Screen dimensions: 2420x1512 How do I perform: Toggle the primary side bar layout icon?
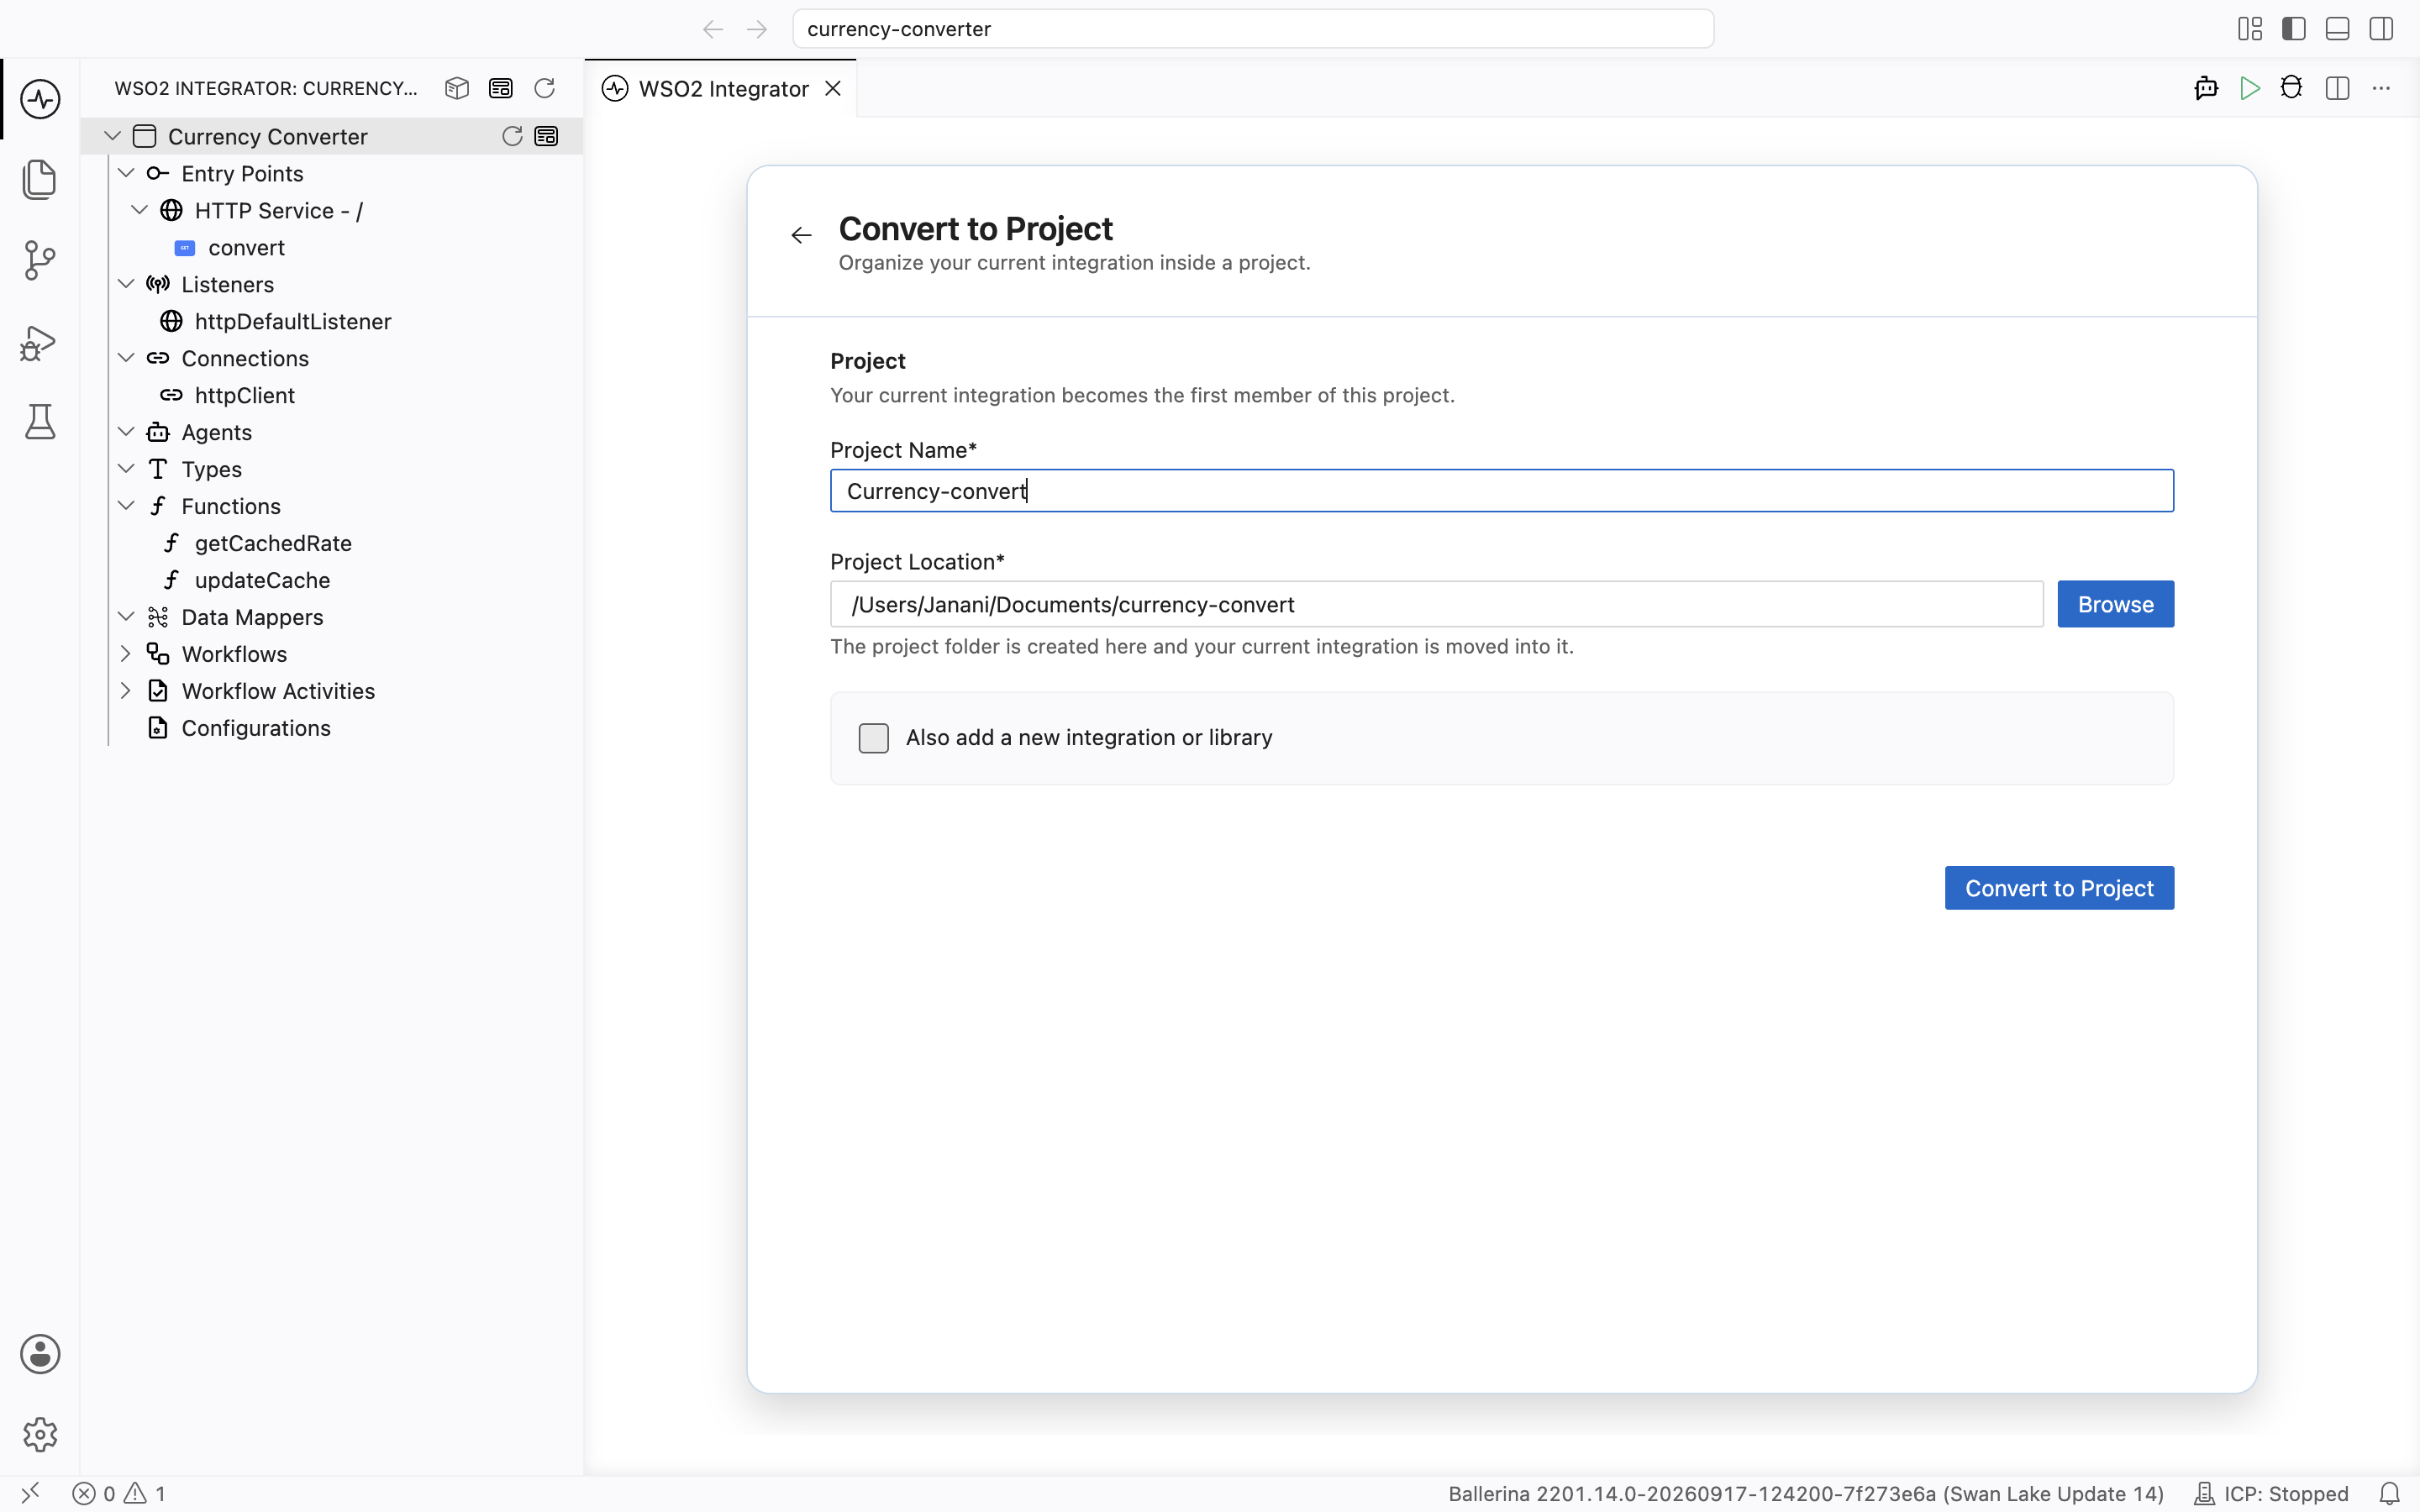coord(2294,29)
